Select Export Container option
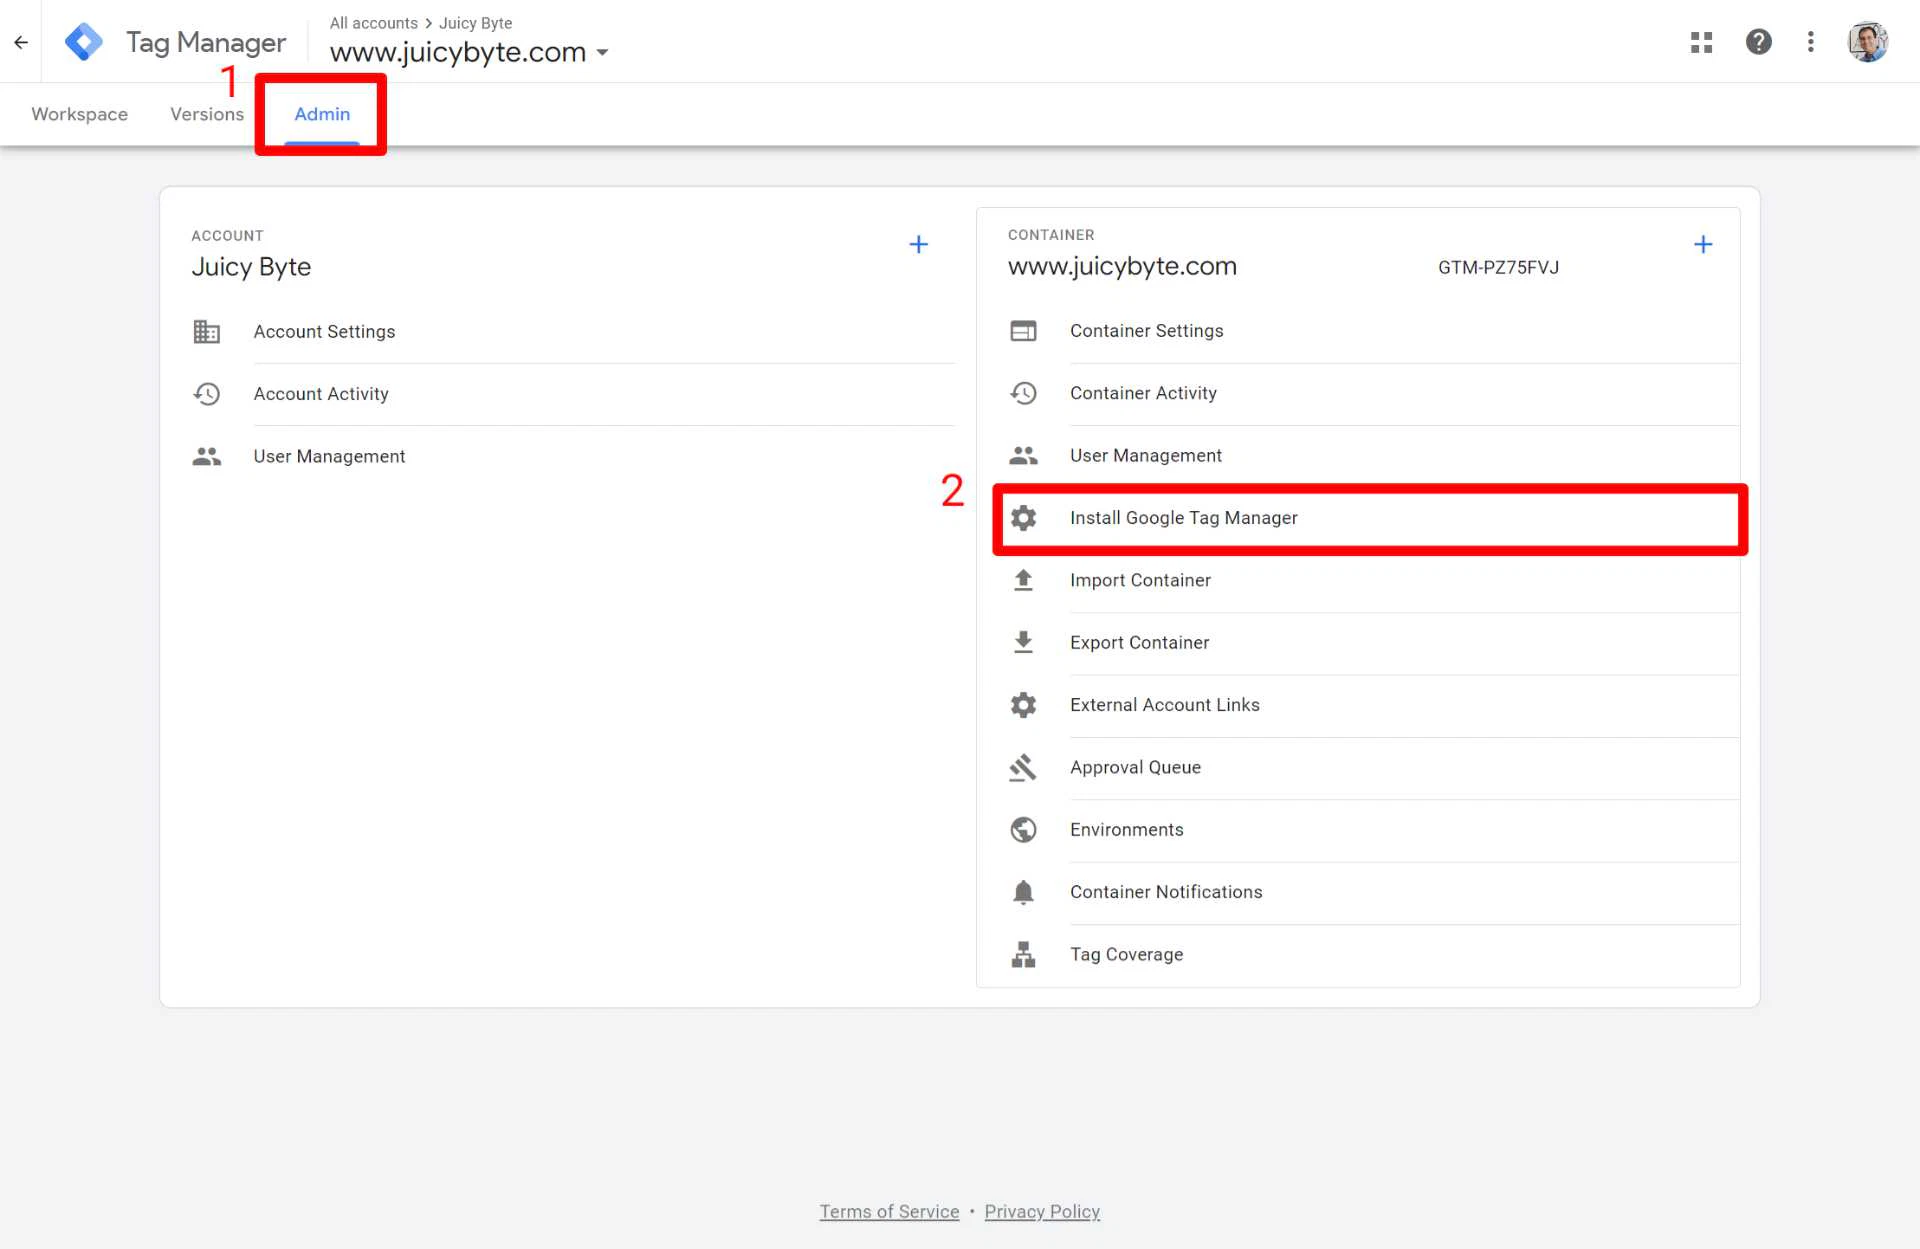Screen dimensions: 1920x1249 (1139, 643)
